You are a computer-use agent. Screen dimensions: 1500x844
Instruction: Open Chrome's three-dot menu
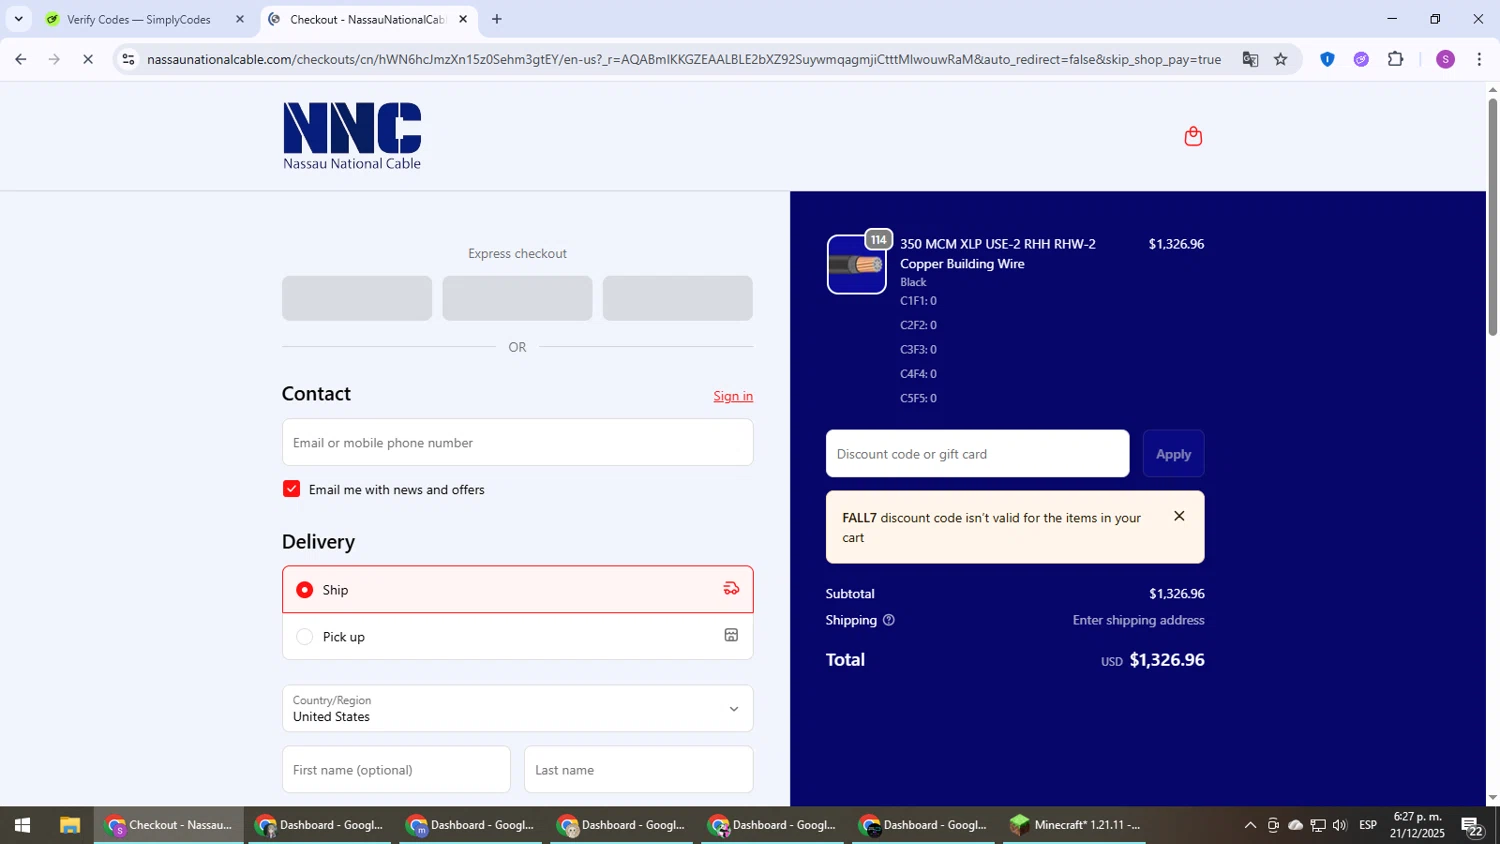[1479, 59]
